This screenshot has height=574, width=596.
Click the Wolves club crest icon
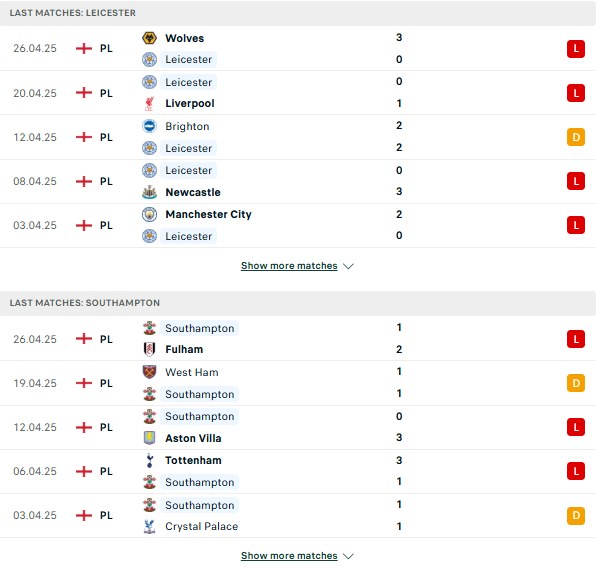point(149,38)
